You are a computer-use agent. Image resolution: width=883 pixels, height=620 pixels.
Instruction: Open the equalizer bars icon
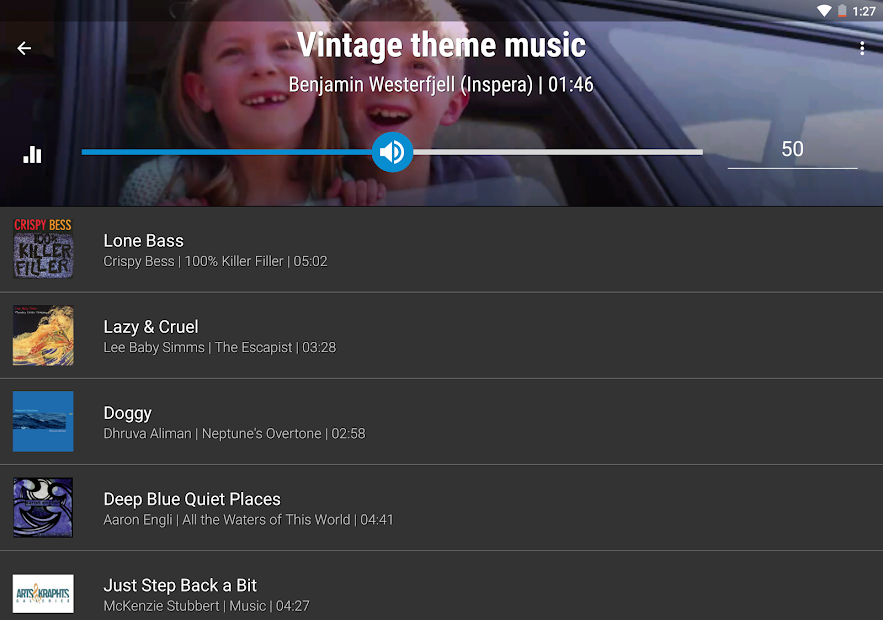click(x=33, y=154)
